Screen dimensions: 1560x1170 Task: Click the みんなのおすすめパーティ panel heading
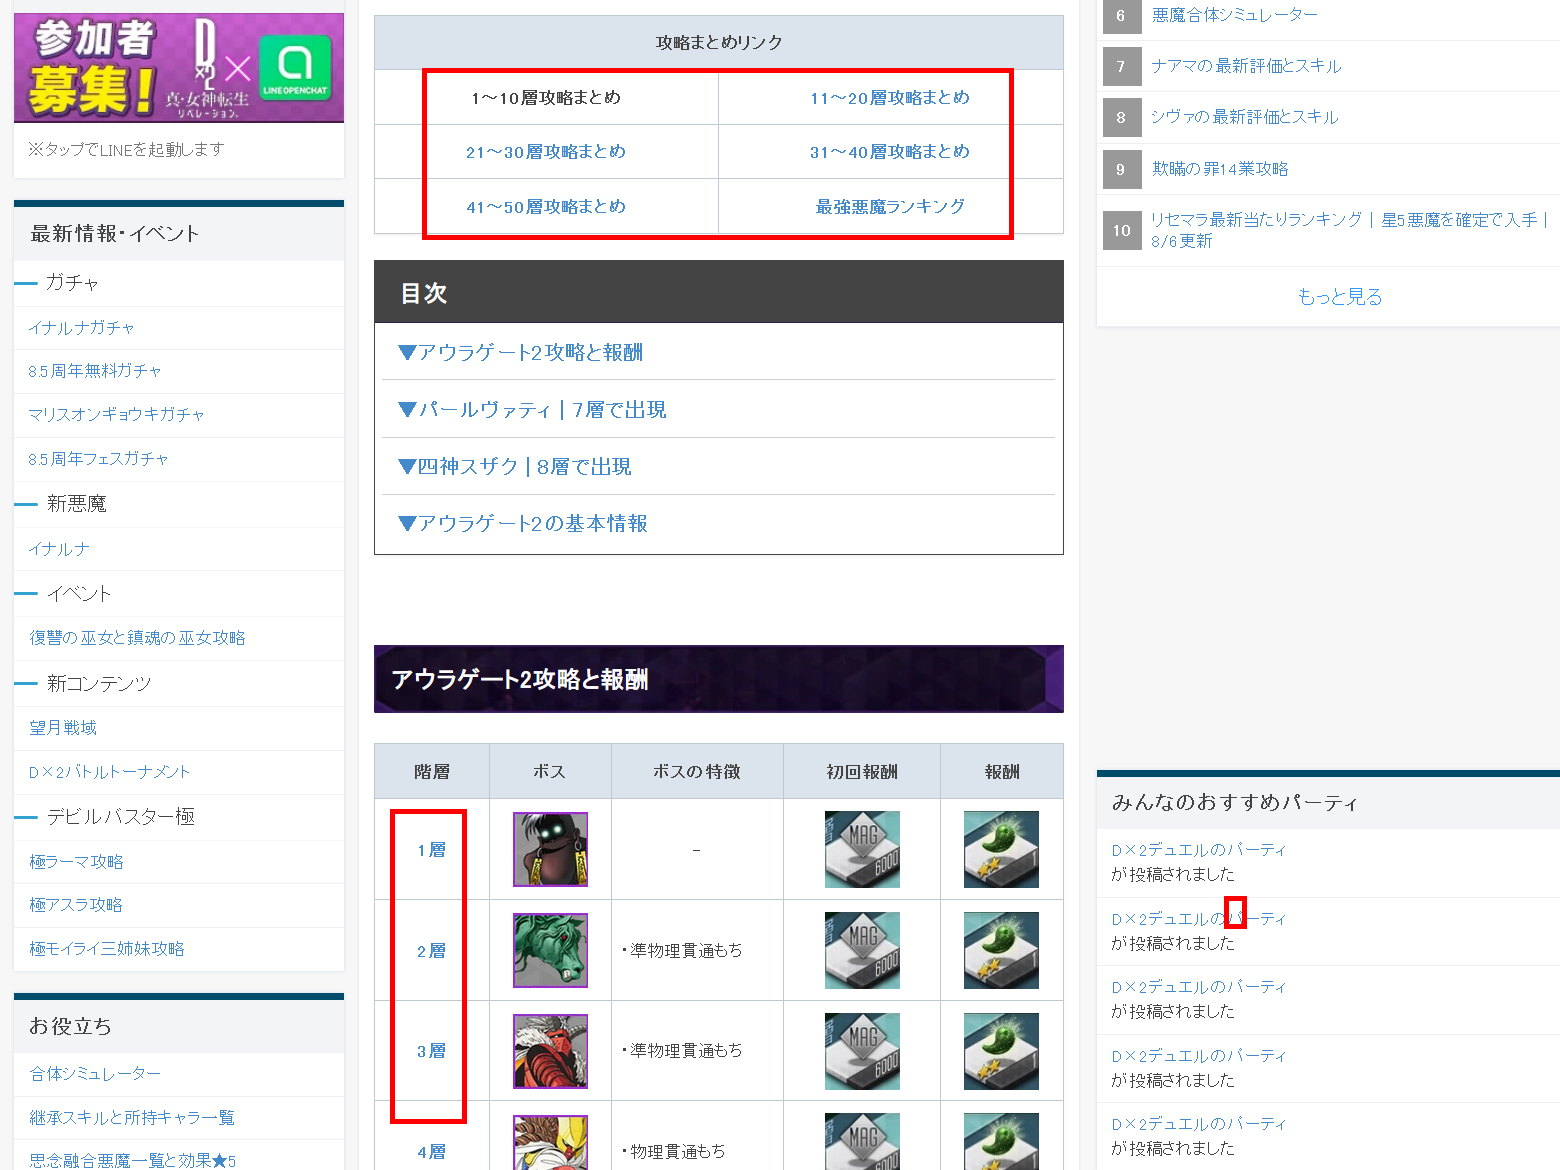[1235, 802]
